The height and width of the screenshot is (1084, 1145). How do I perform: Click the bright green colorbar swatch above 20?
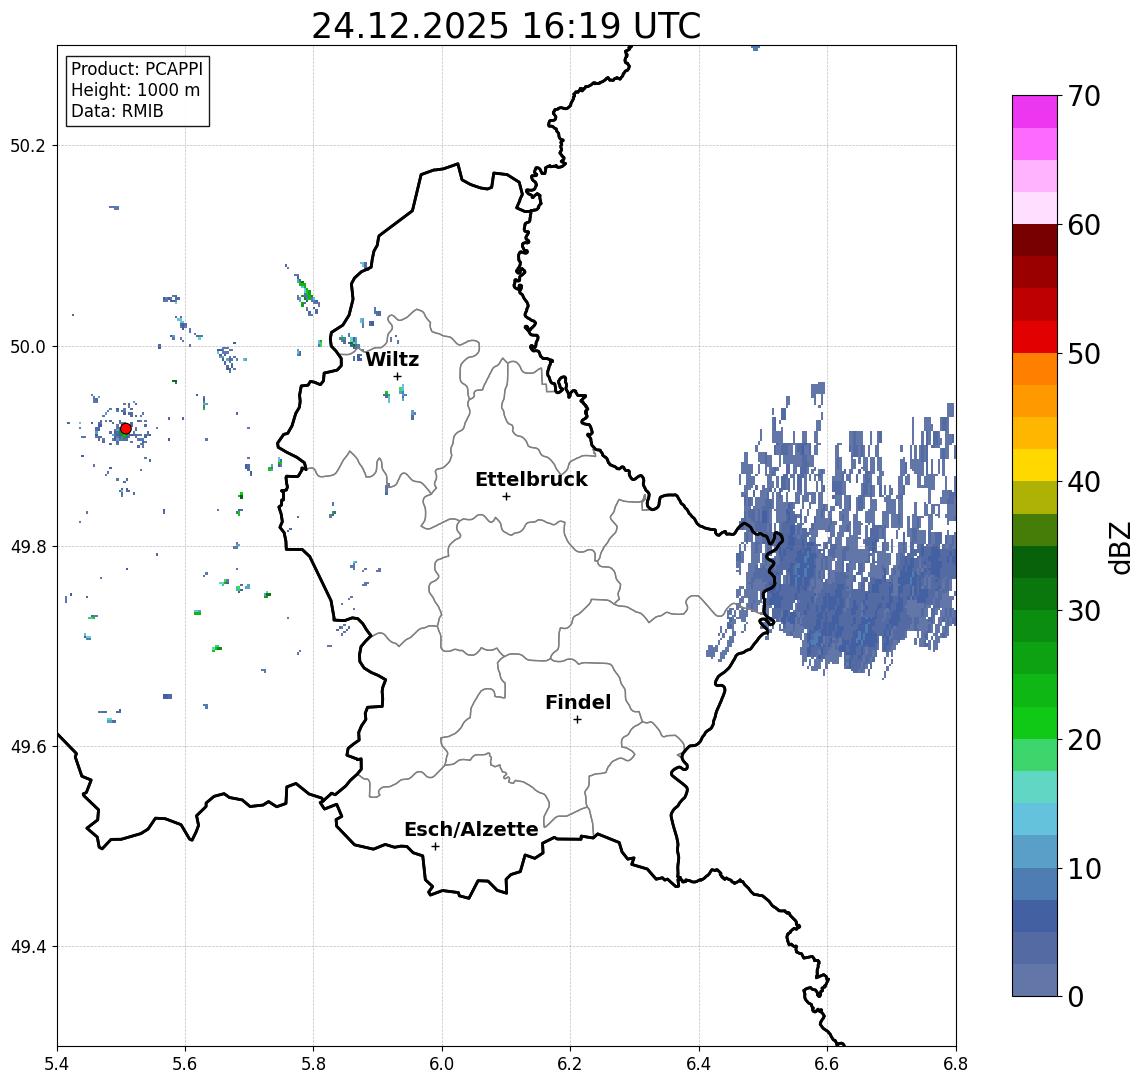pos(1035,722)
